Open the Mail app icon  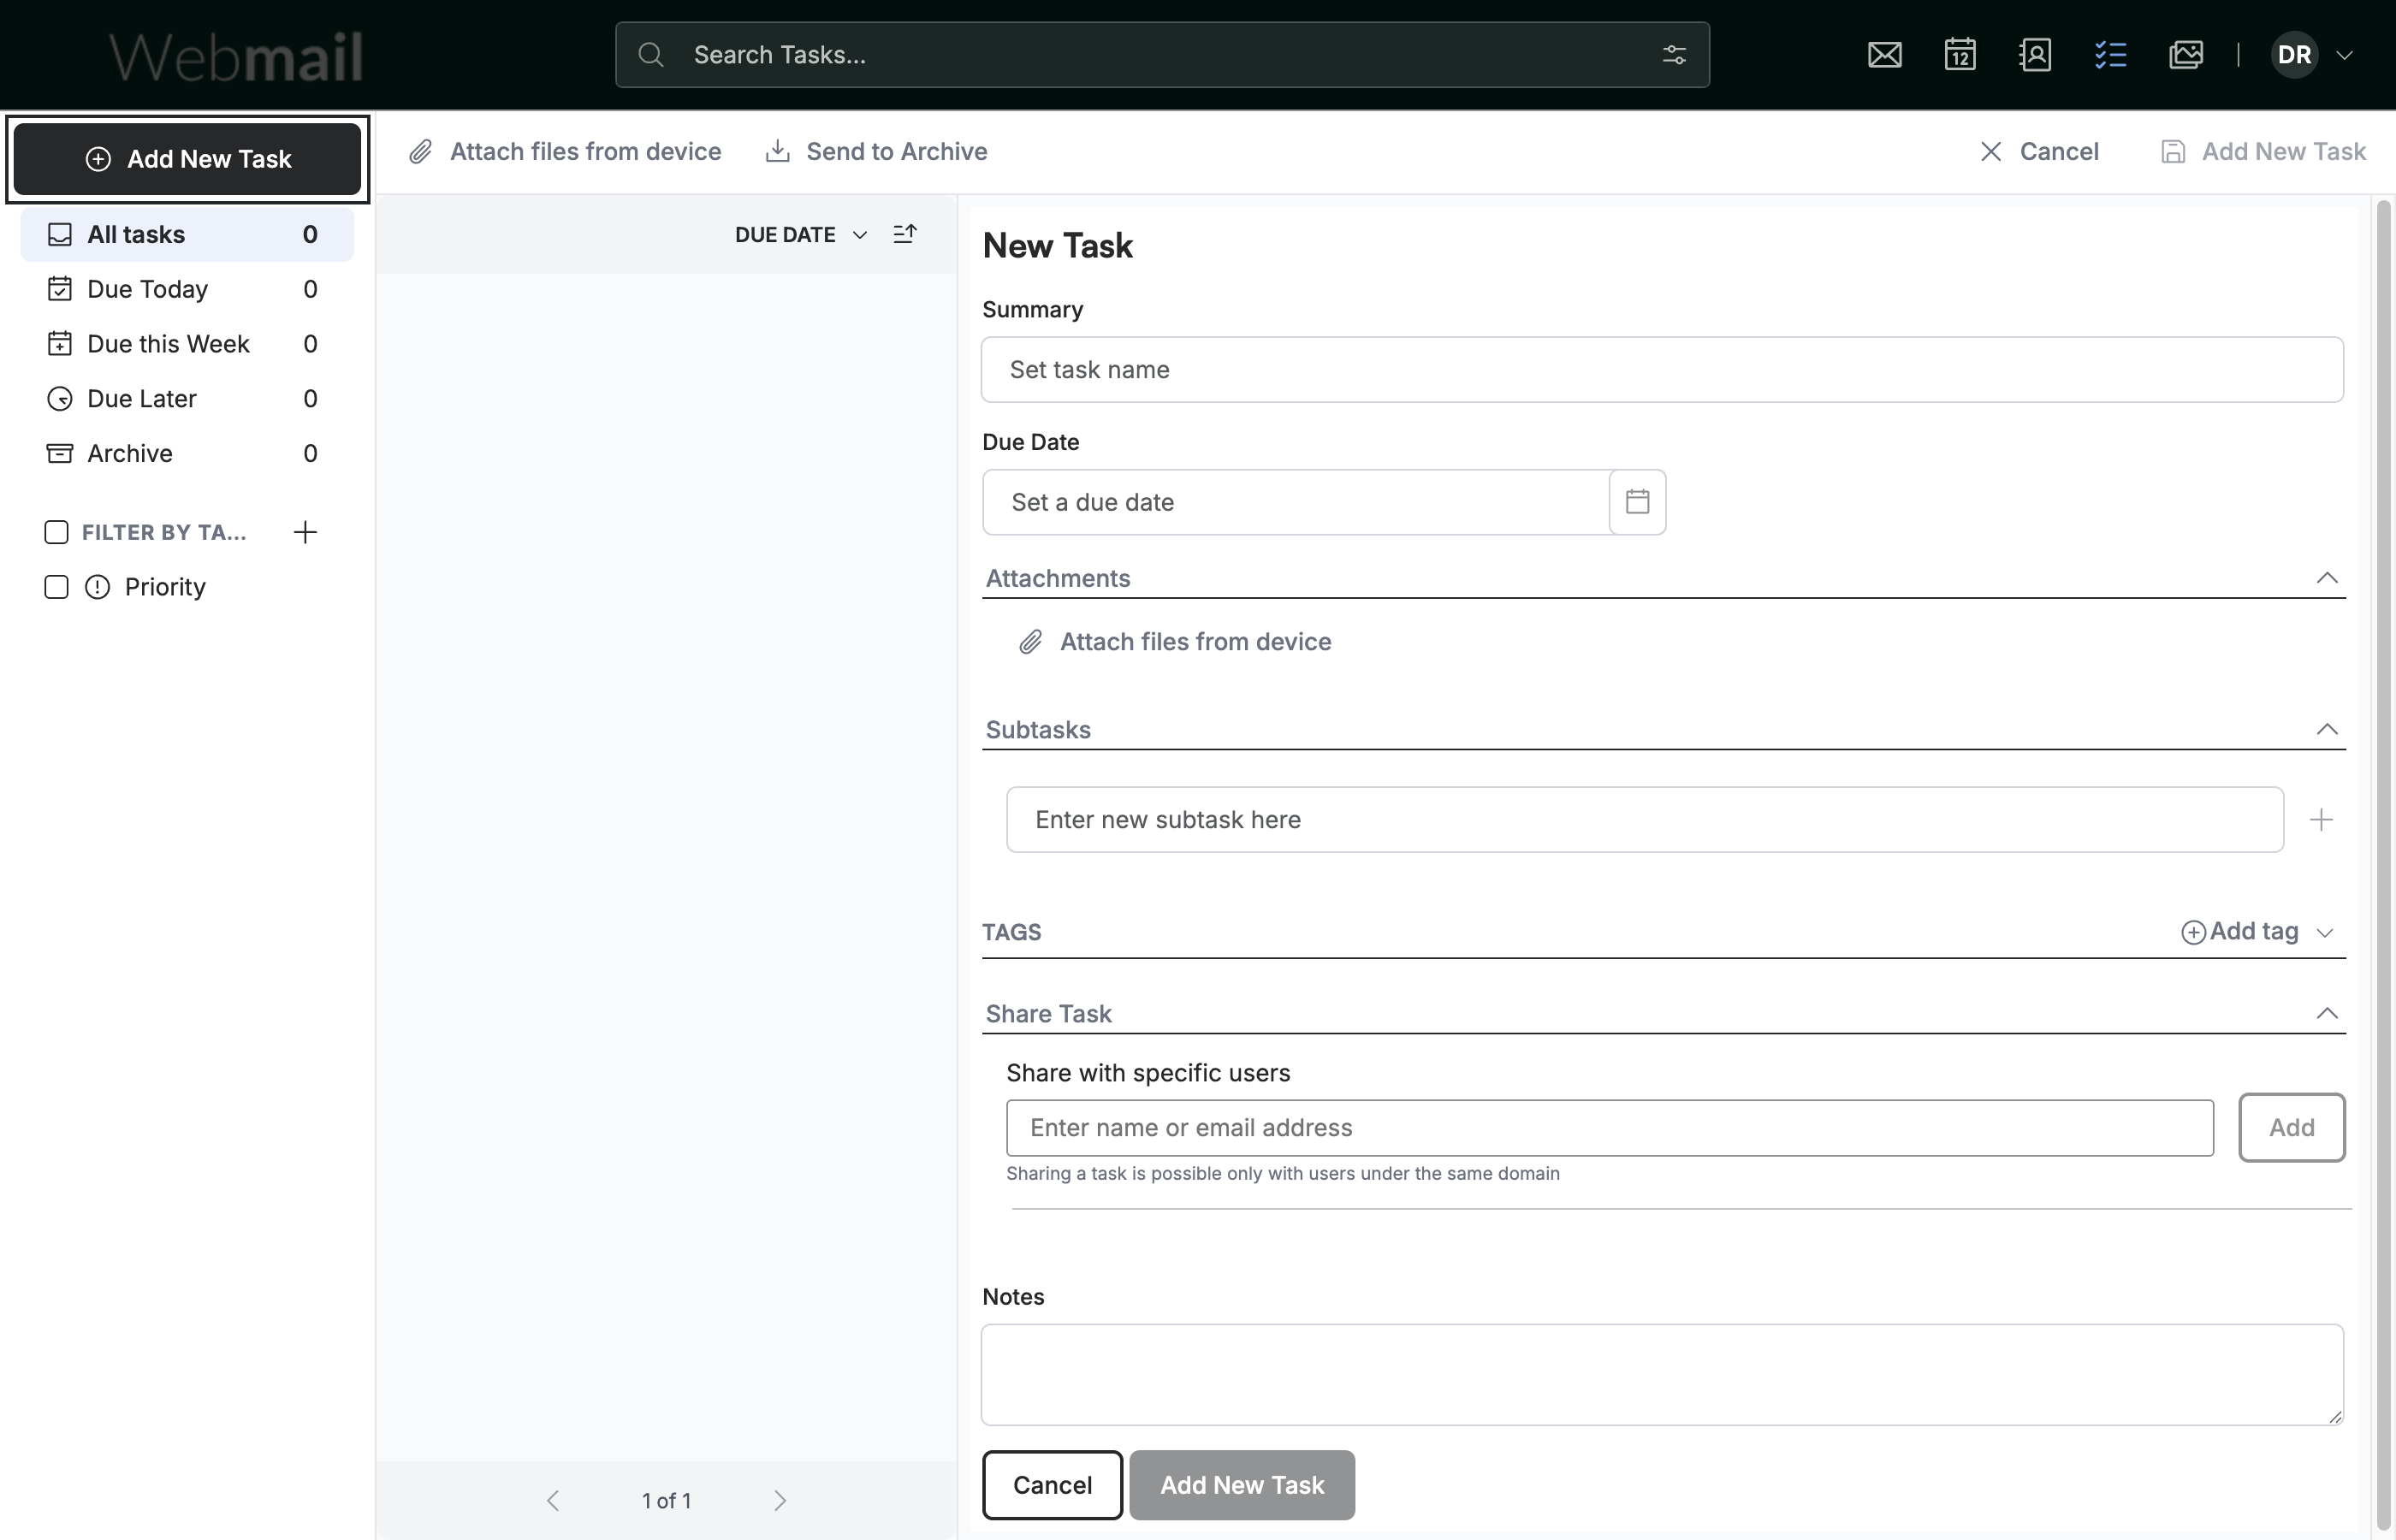click(x=1884, y=55)
